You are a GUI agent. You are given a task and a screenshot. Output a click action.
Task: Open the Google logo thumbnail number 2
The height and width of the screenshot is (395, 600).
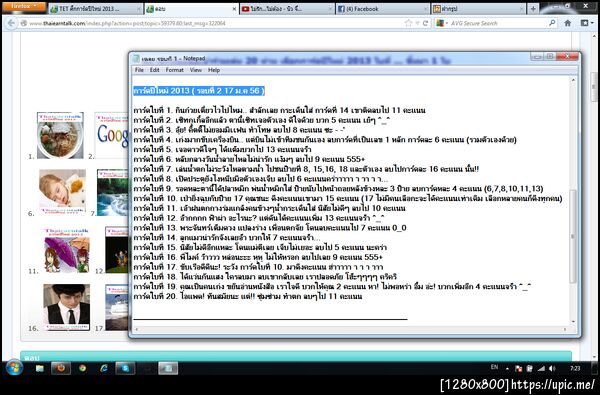(111, 135)
